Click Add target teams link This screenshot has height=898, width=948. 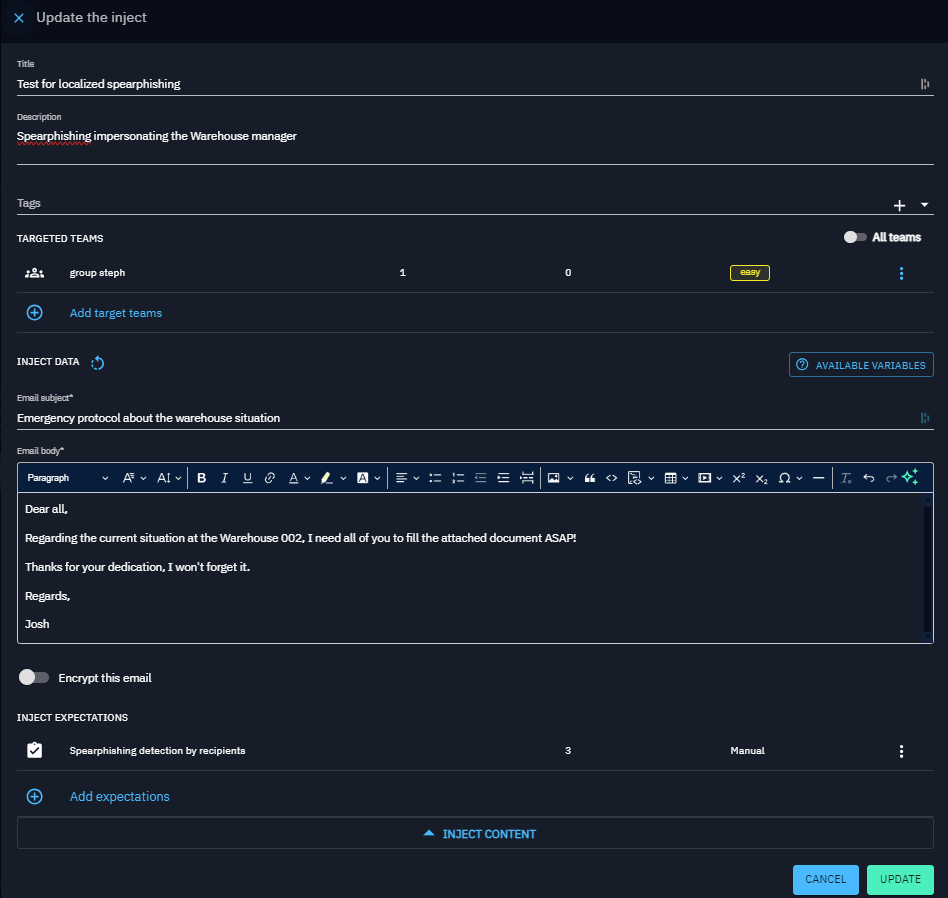(115, 313)
